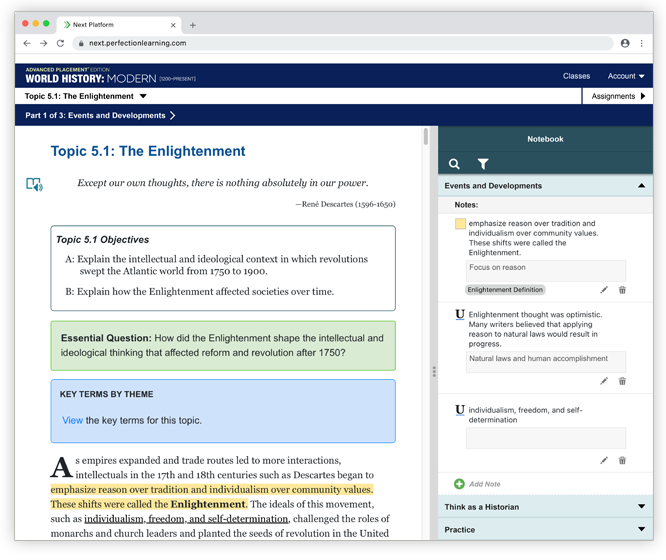This screenshot has height=560, width=666.
Task: Click the underline U icon on optimism note
Action: coord(460,314)
